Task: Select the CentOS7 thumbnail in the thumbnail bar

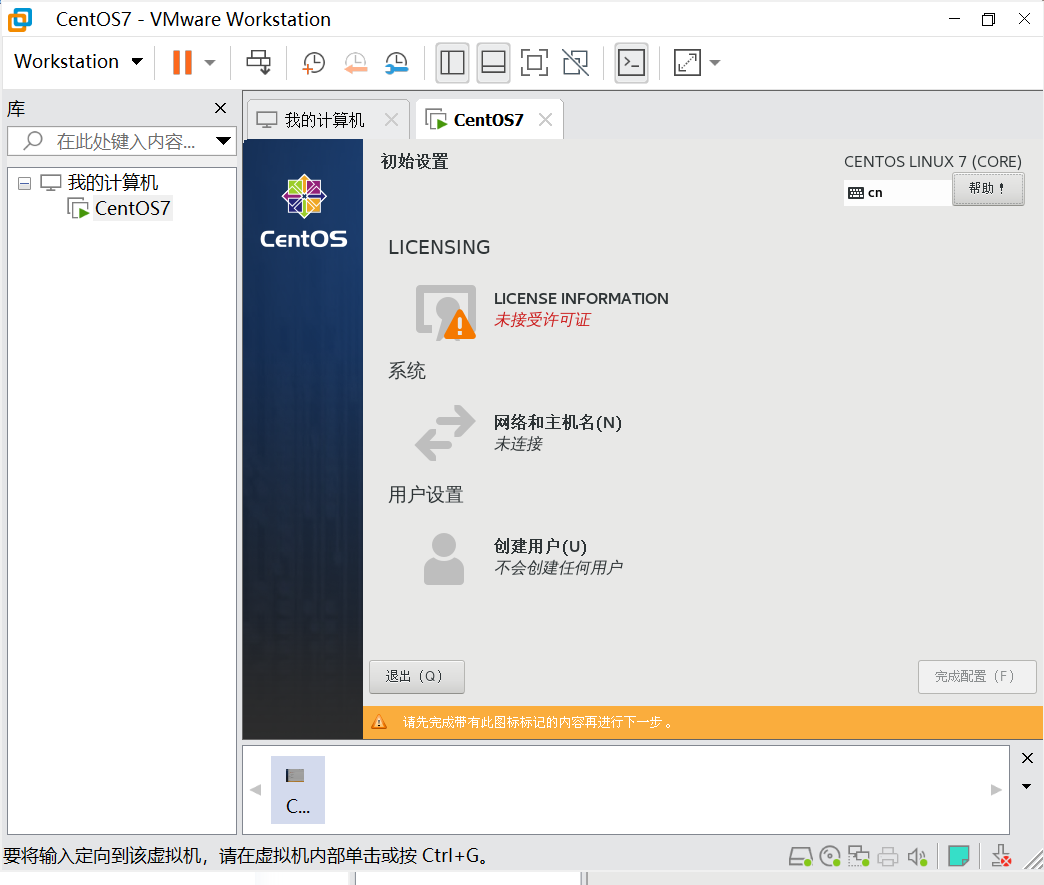Action: tap(298, 790)
